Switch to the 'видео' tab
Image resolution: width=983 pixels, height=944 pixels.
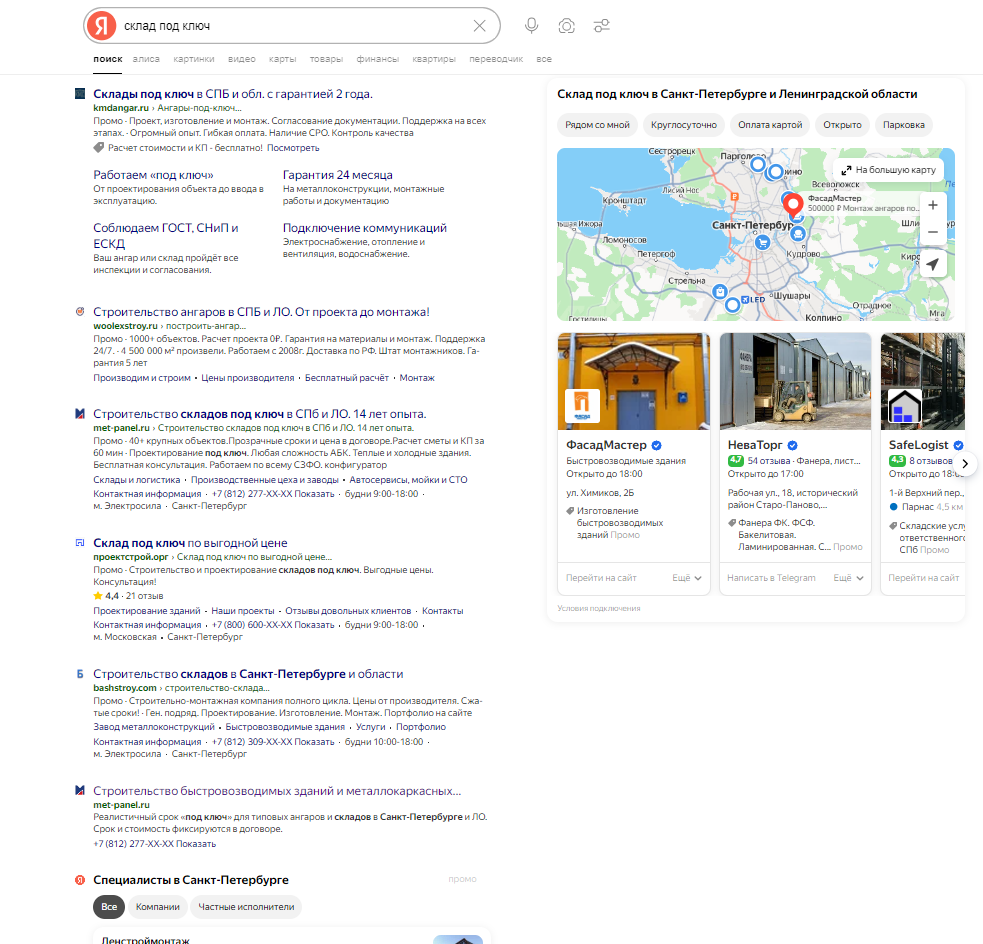[242, 59]
